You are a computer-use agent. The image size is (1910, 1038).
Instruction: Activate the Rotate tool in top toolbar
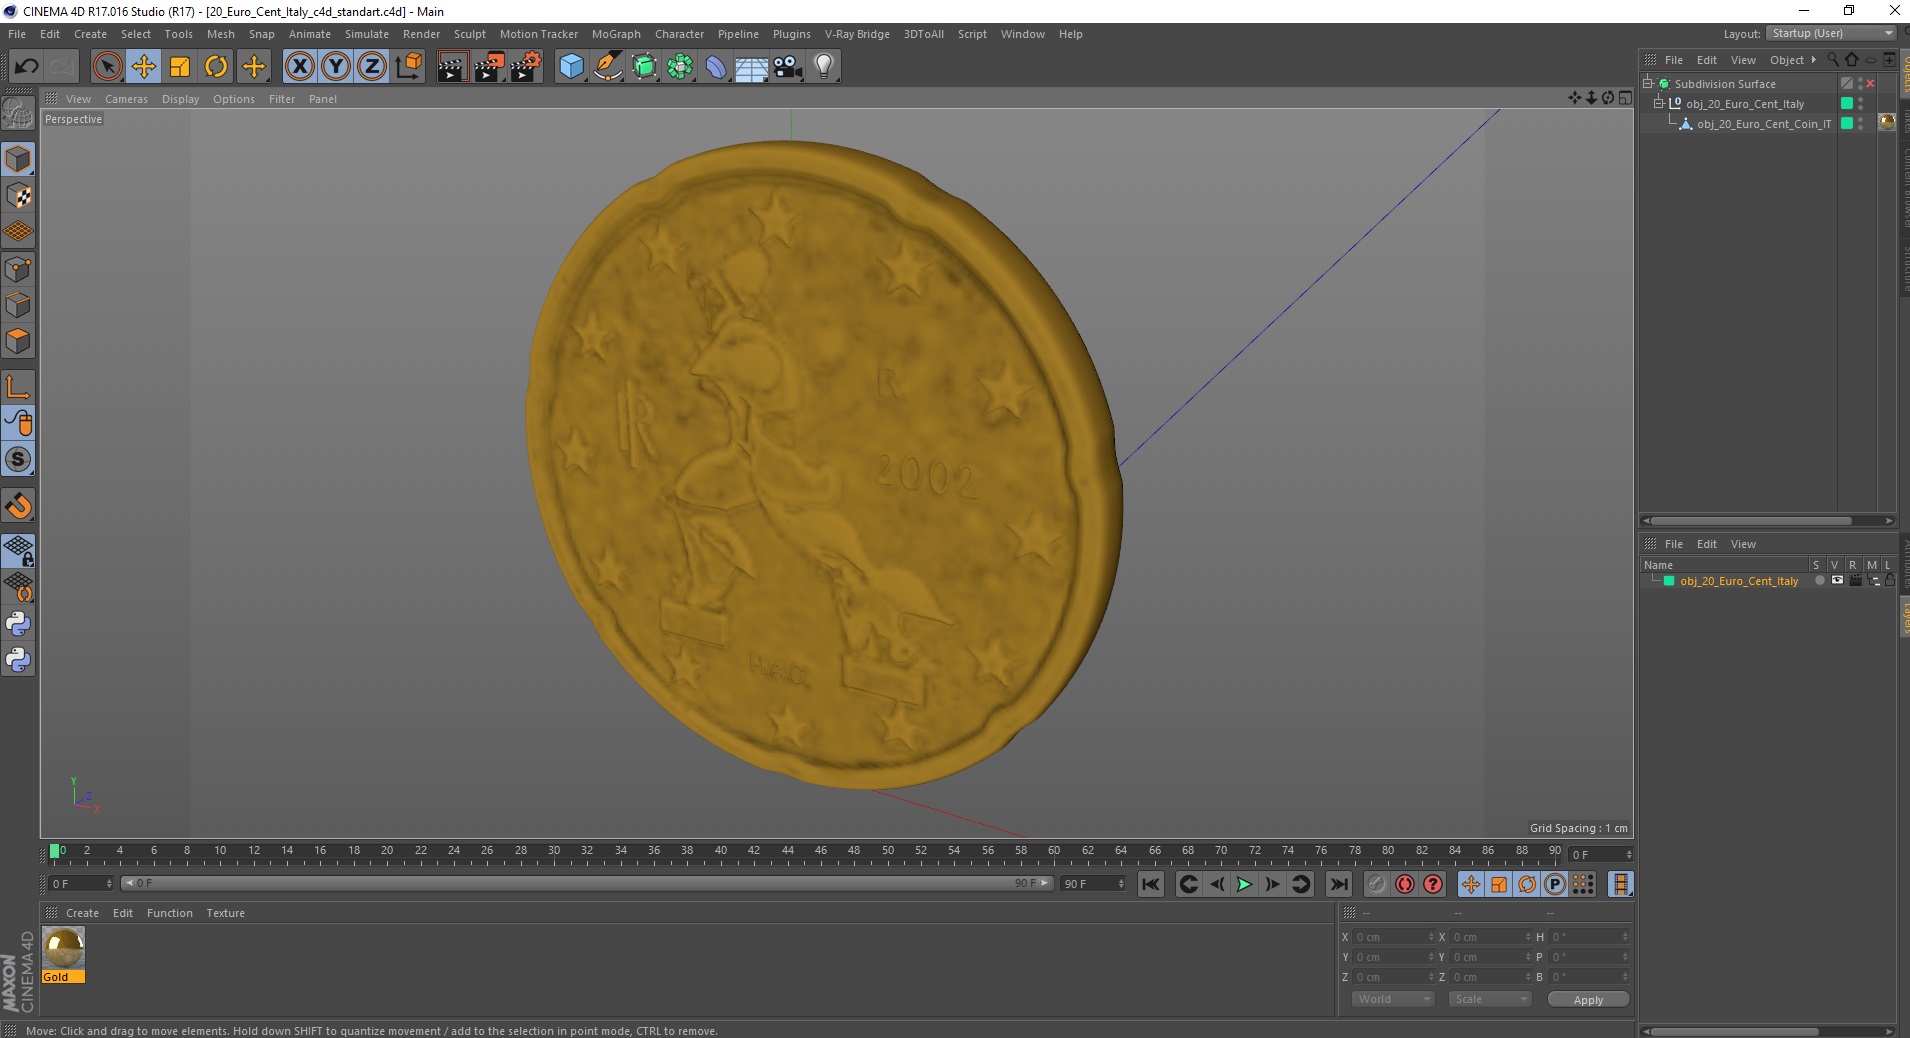[216, 67]
